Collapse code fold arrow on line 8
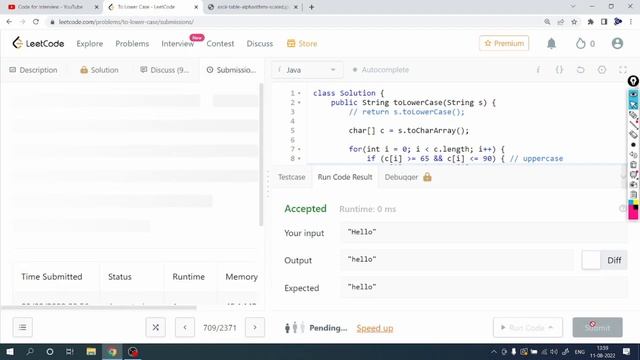The width and height of the screenshot is (640, 360). point(299,159)
